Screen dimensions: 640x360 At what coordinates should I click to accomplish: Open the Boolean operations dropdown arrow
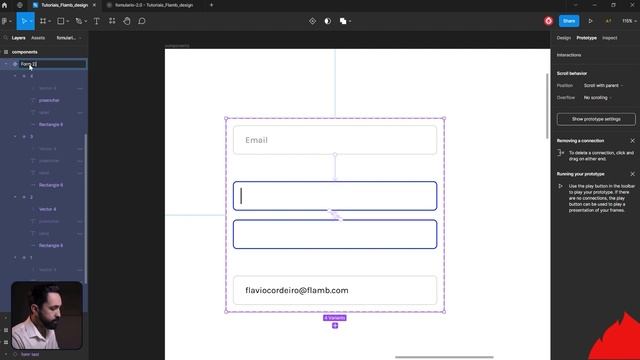tap(350, 21)
